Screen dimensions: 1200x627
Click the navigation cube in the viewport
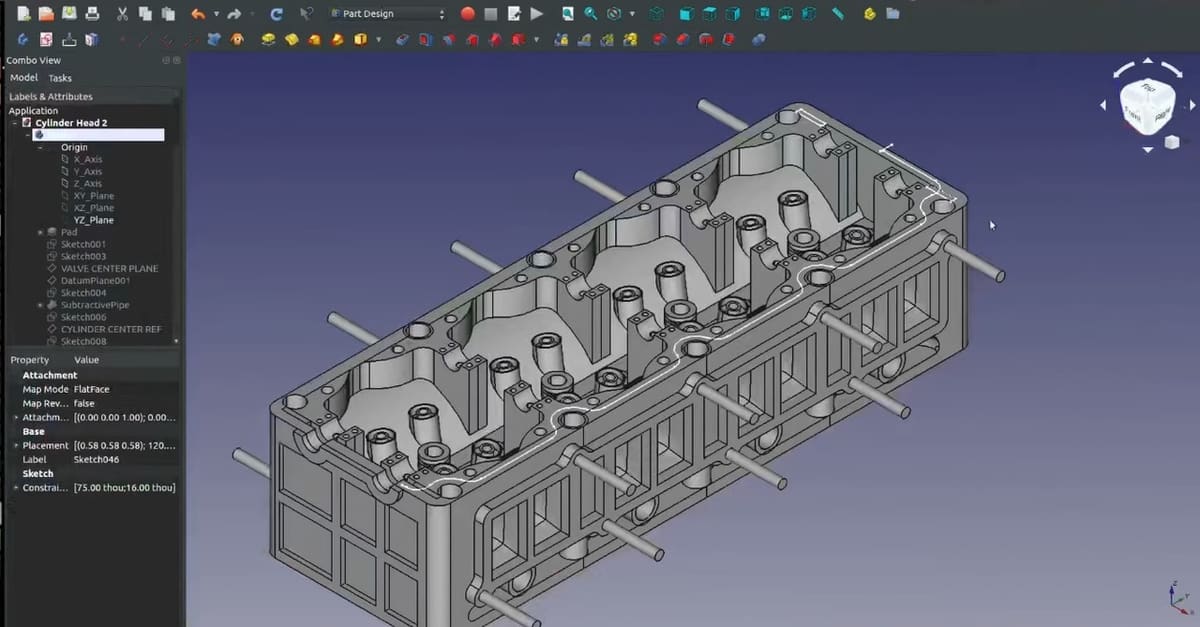[x=1146, y=105]
